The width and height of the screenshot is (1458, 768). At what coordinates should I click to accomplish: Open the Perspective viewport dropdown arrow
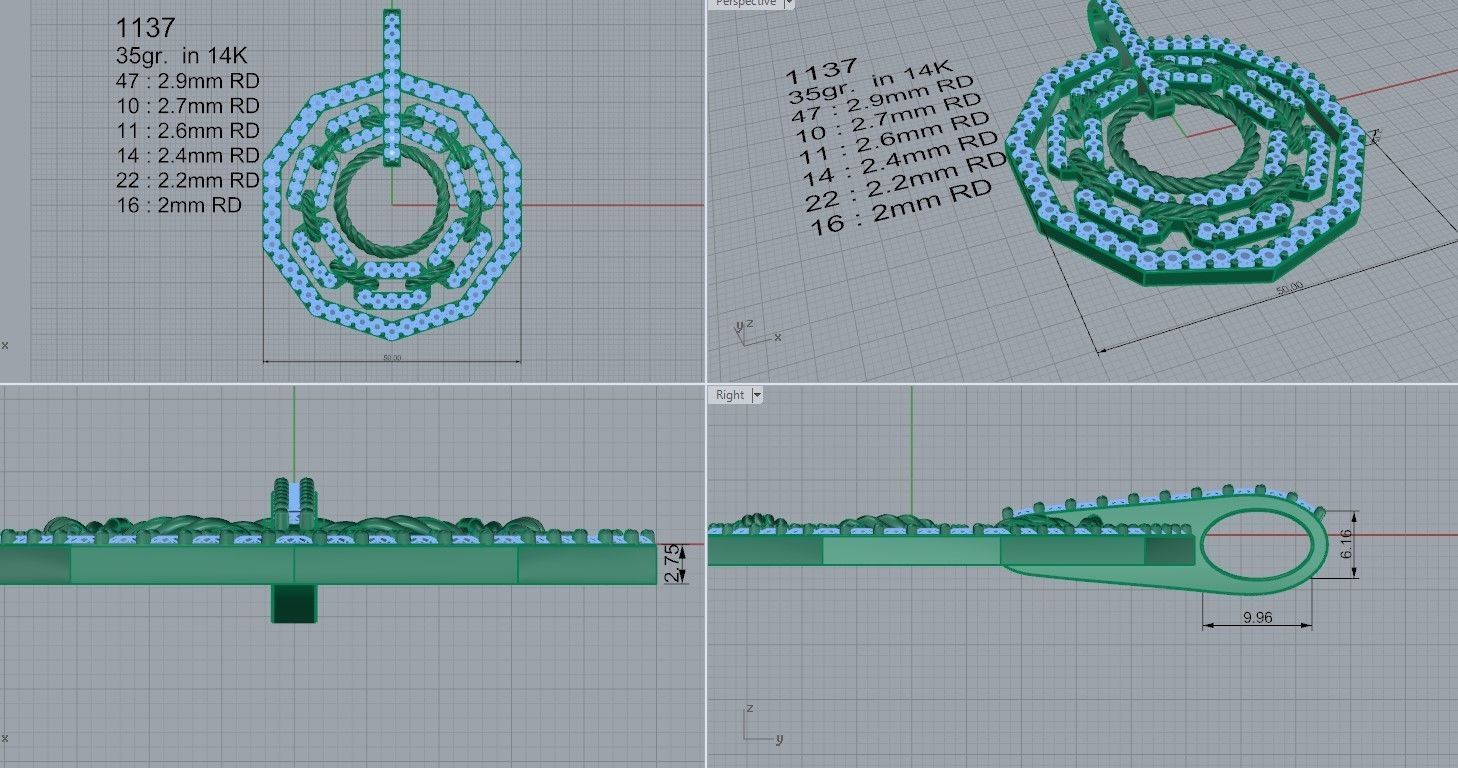click(789, 3)
